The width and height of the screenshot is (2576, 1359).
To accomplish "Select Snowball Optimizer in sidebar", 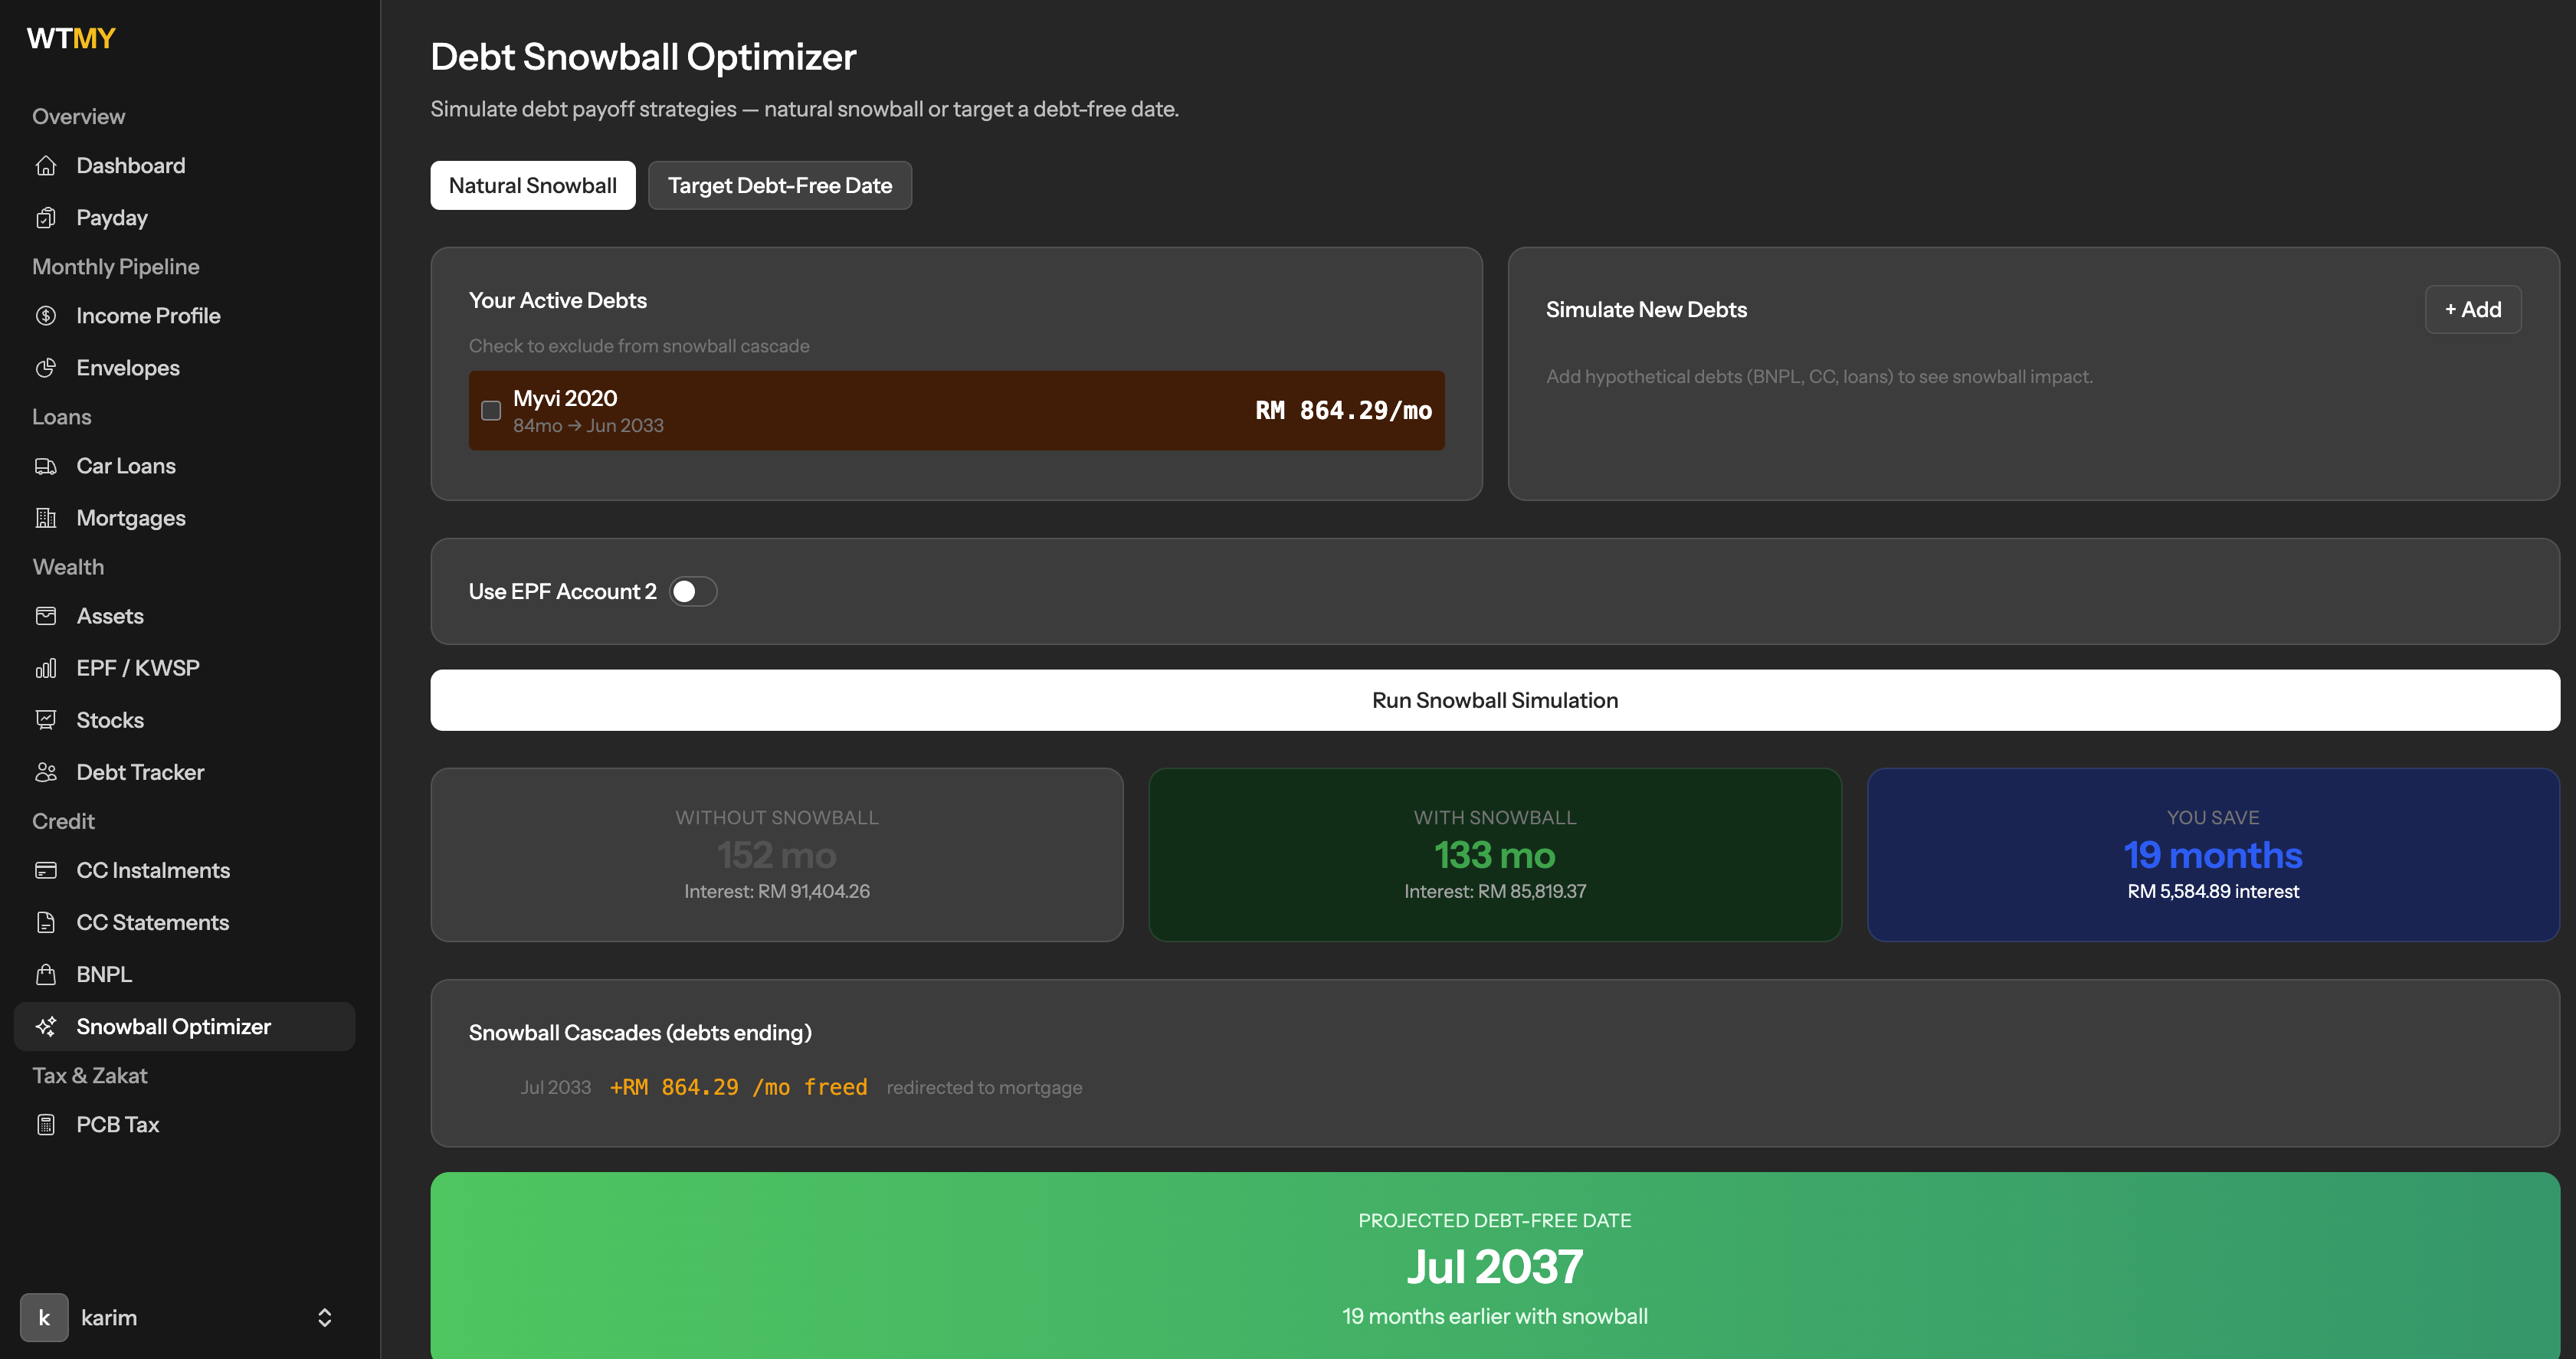I will point(185,1026).
